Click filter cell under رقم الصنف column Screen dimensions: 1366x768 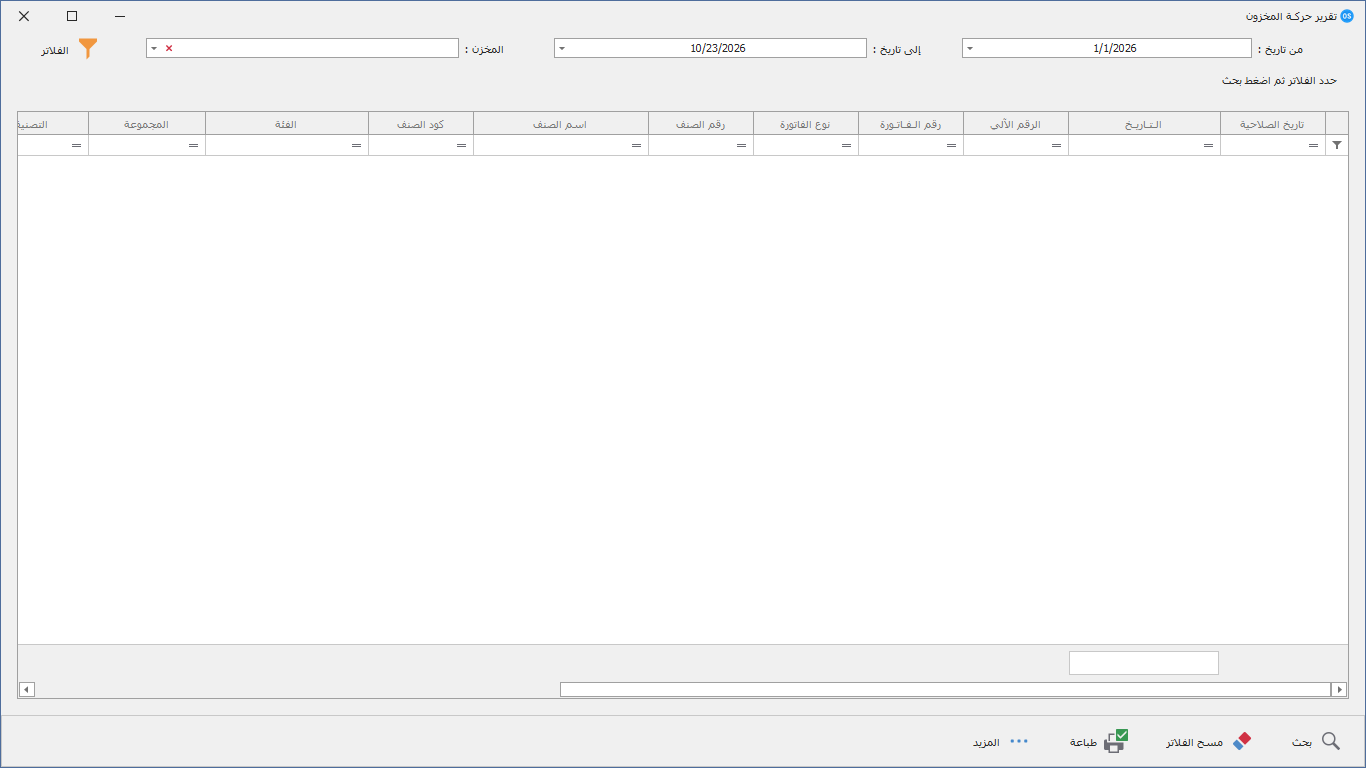click(x=701, y=146)
